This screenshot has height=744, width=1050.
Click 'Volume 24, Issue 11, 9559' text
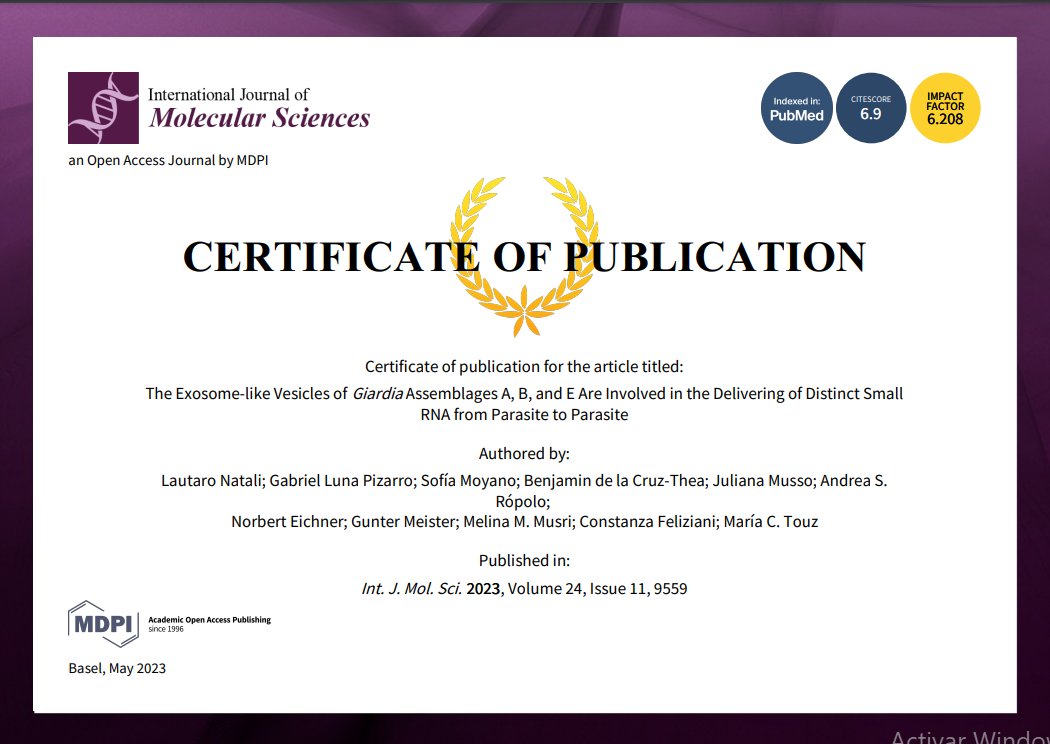tap(597, 589)
